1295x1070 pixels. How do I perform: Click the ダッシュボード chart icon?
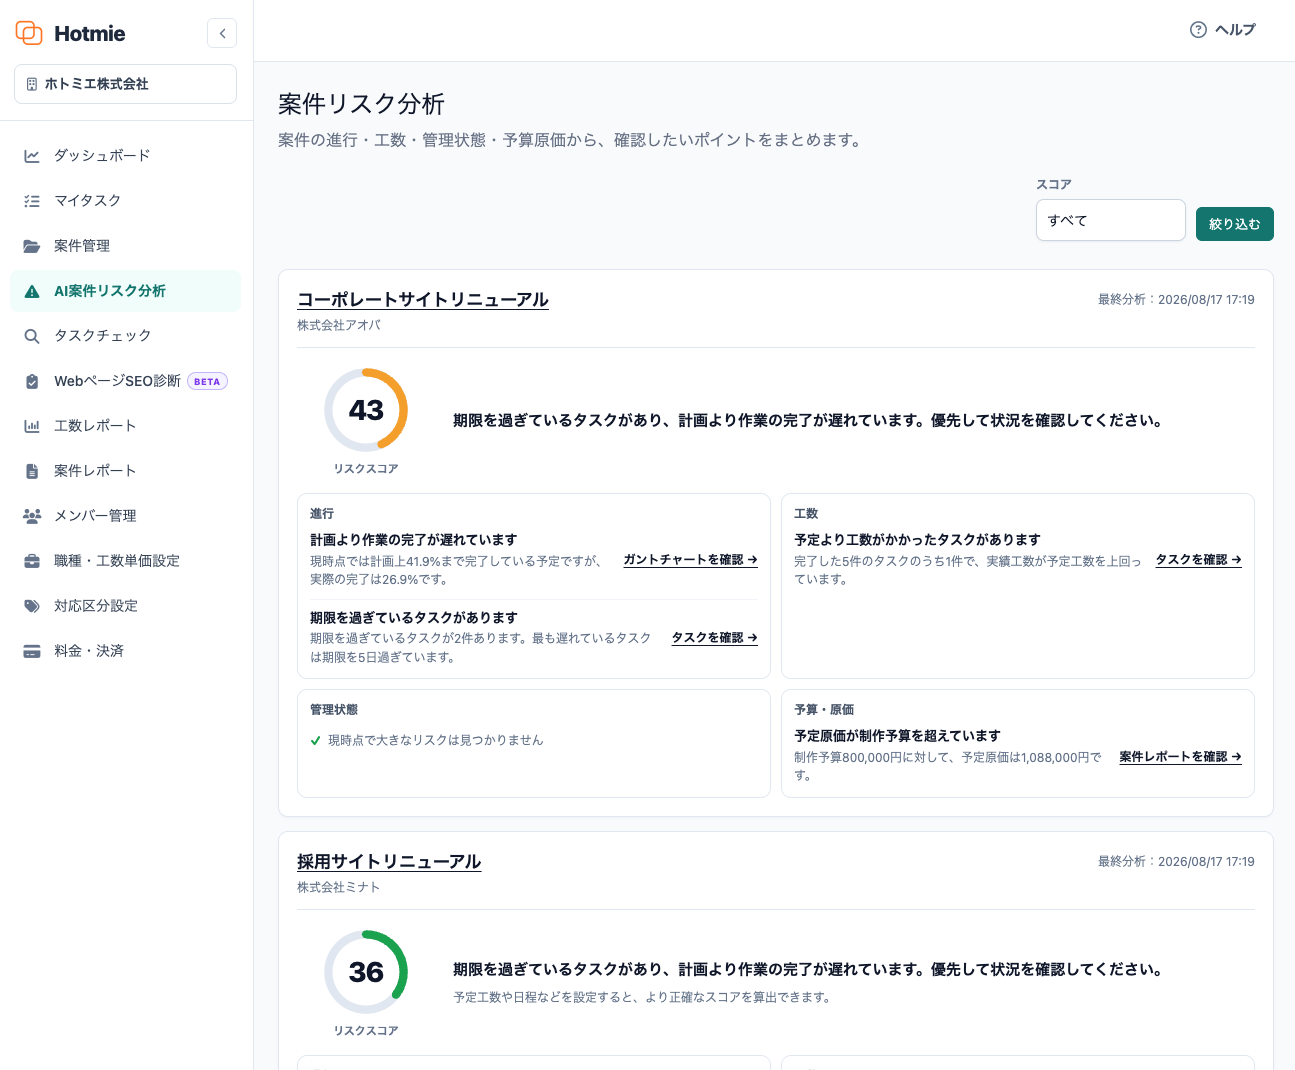point(32,156)
